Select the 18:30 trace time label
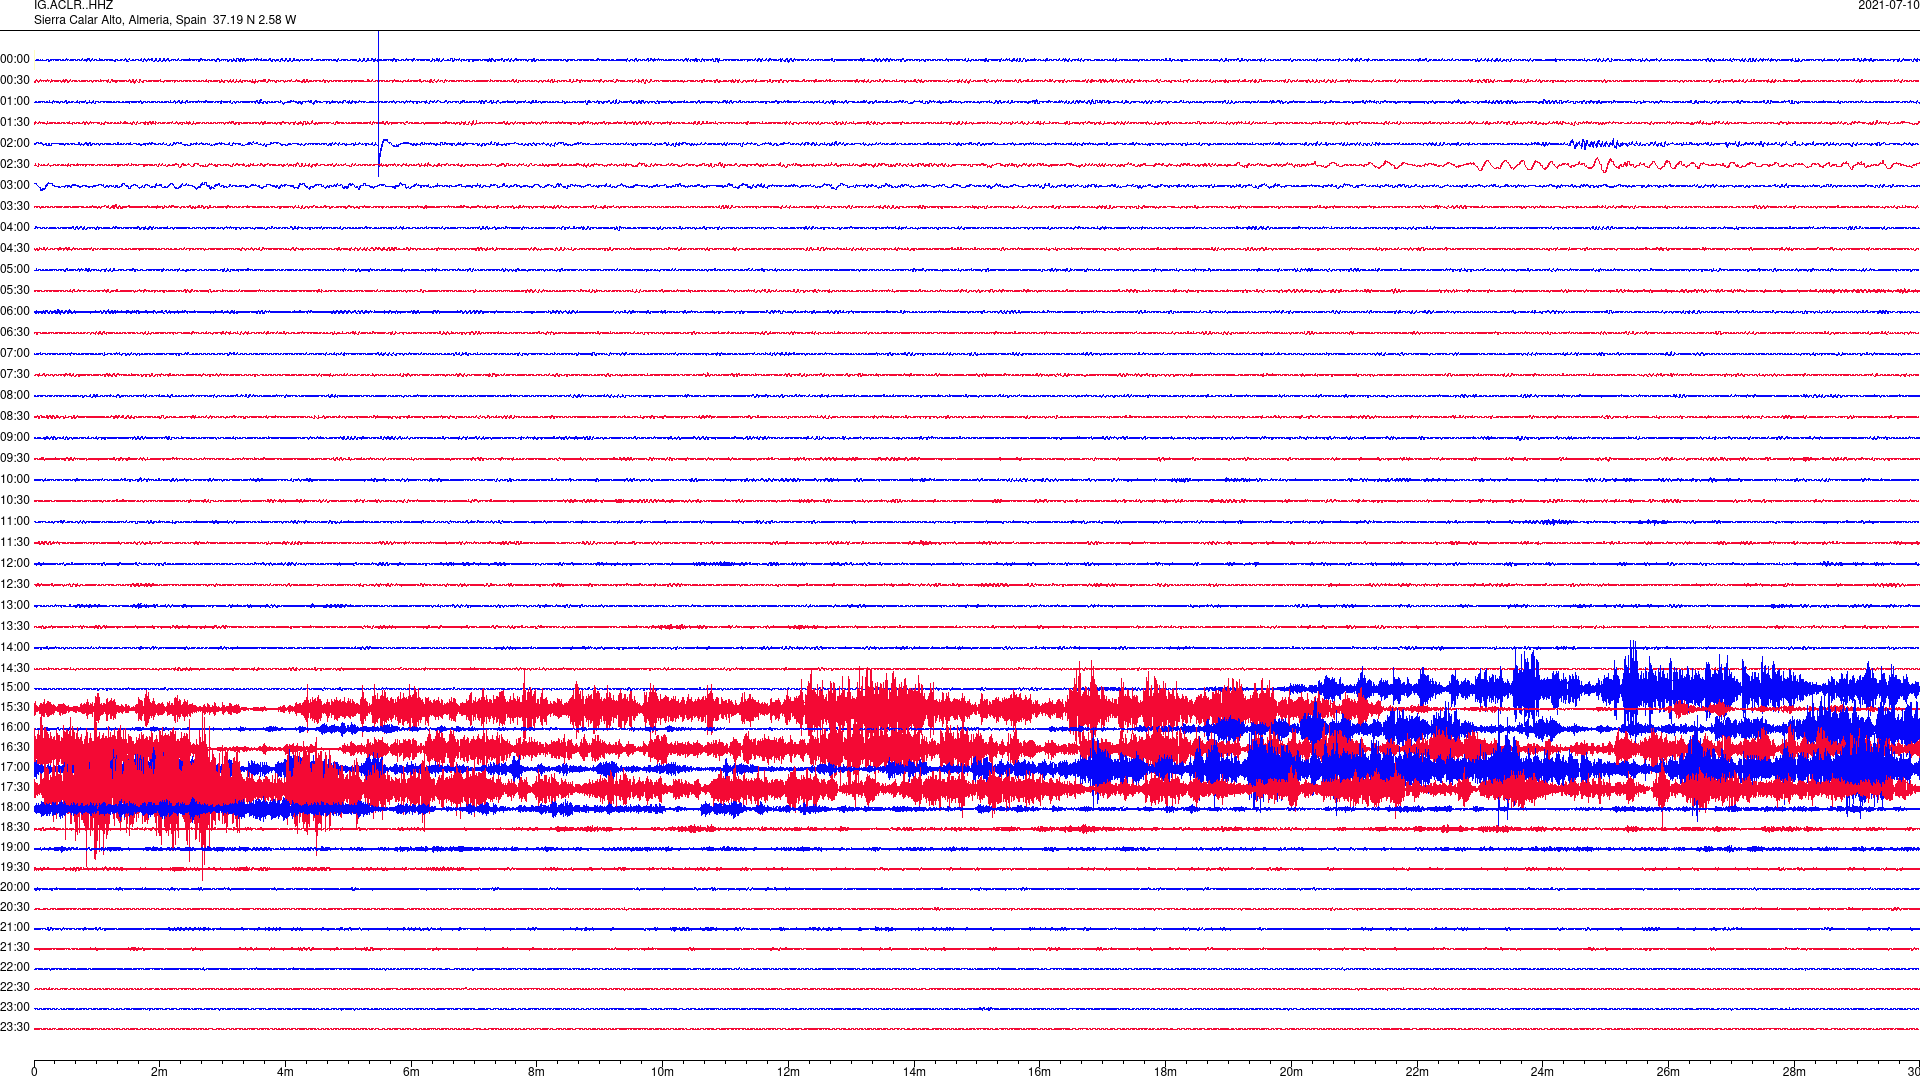Viewport: 1920px width, 1080px height. click(15, 828)
